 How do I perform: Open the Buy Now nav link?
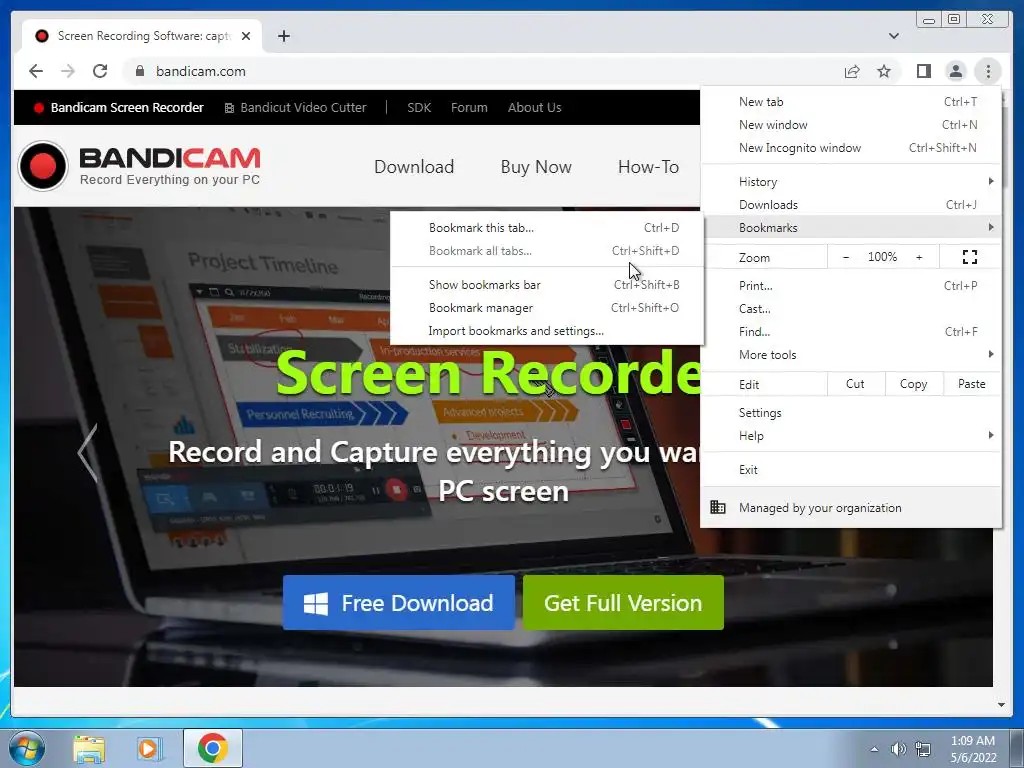tap(536, 167)
